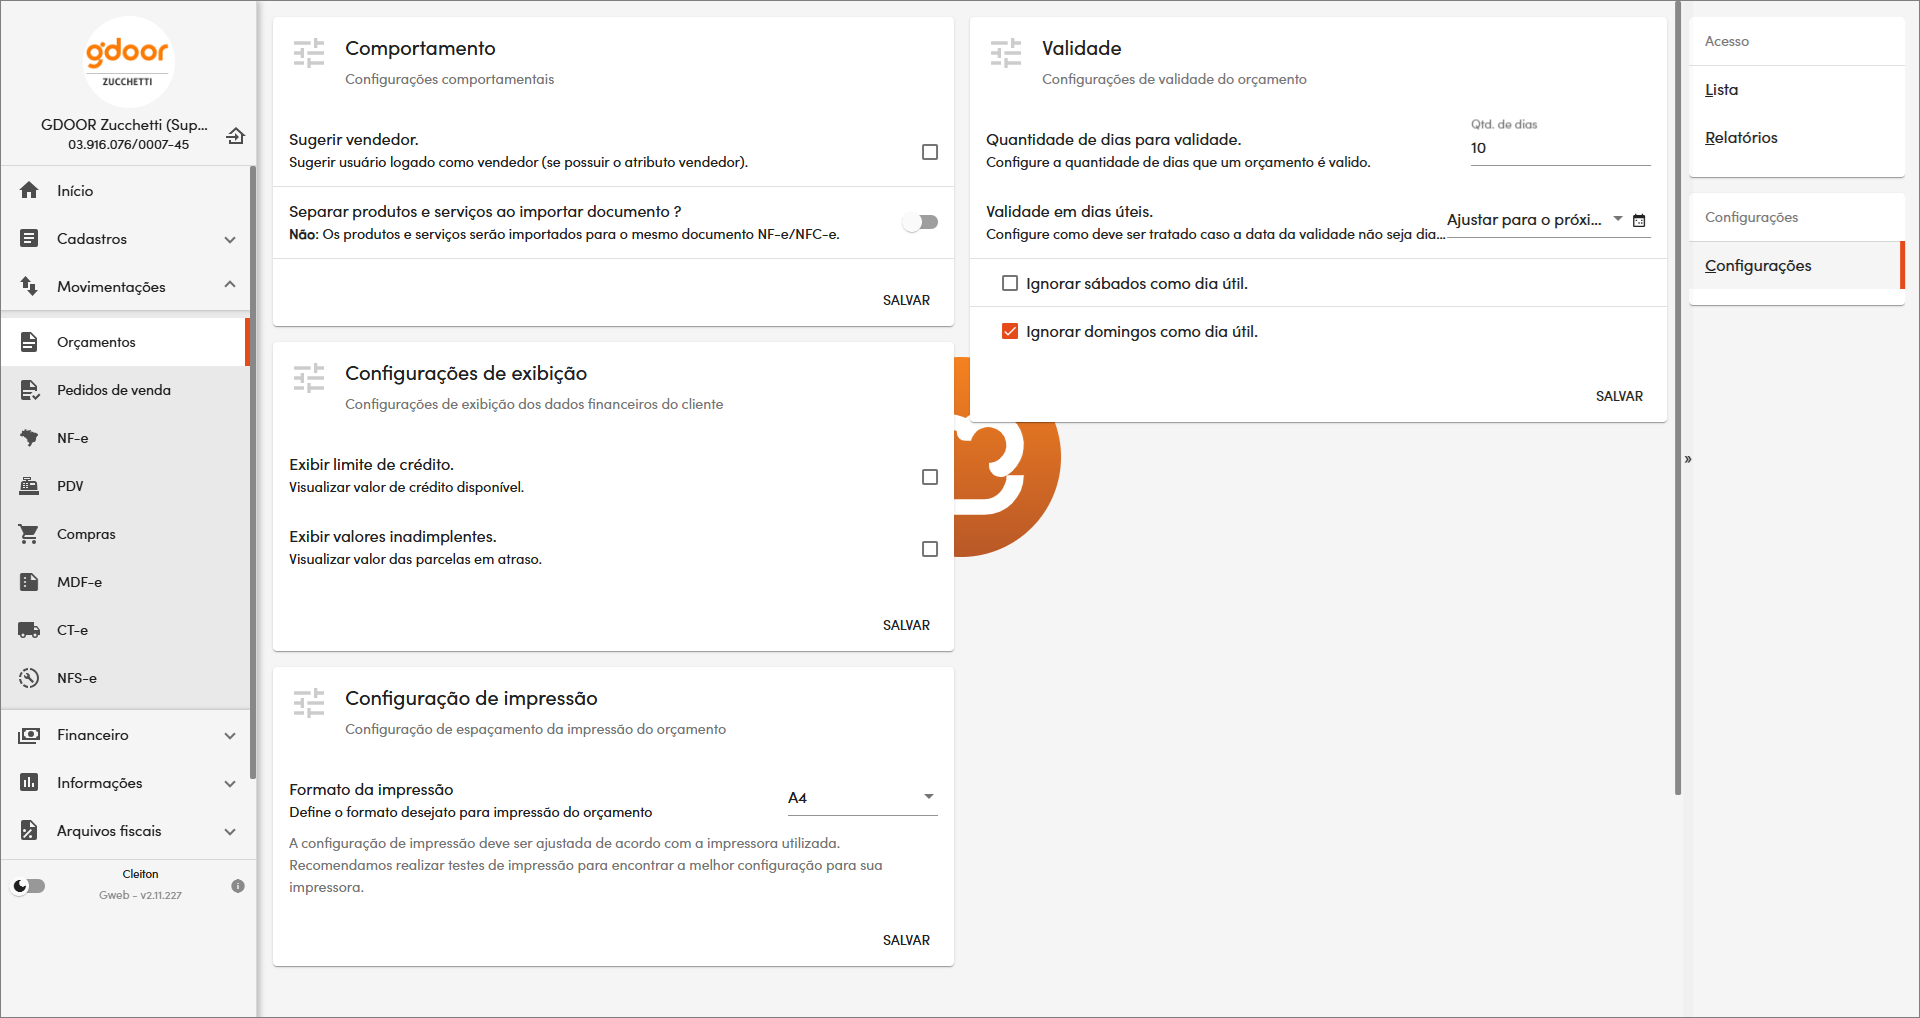The image size is (1920, 1018).
Task: Open the PDV menu item
Action: 125,486
